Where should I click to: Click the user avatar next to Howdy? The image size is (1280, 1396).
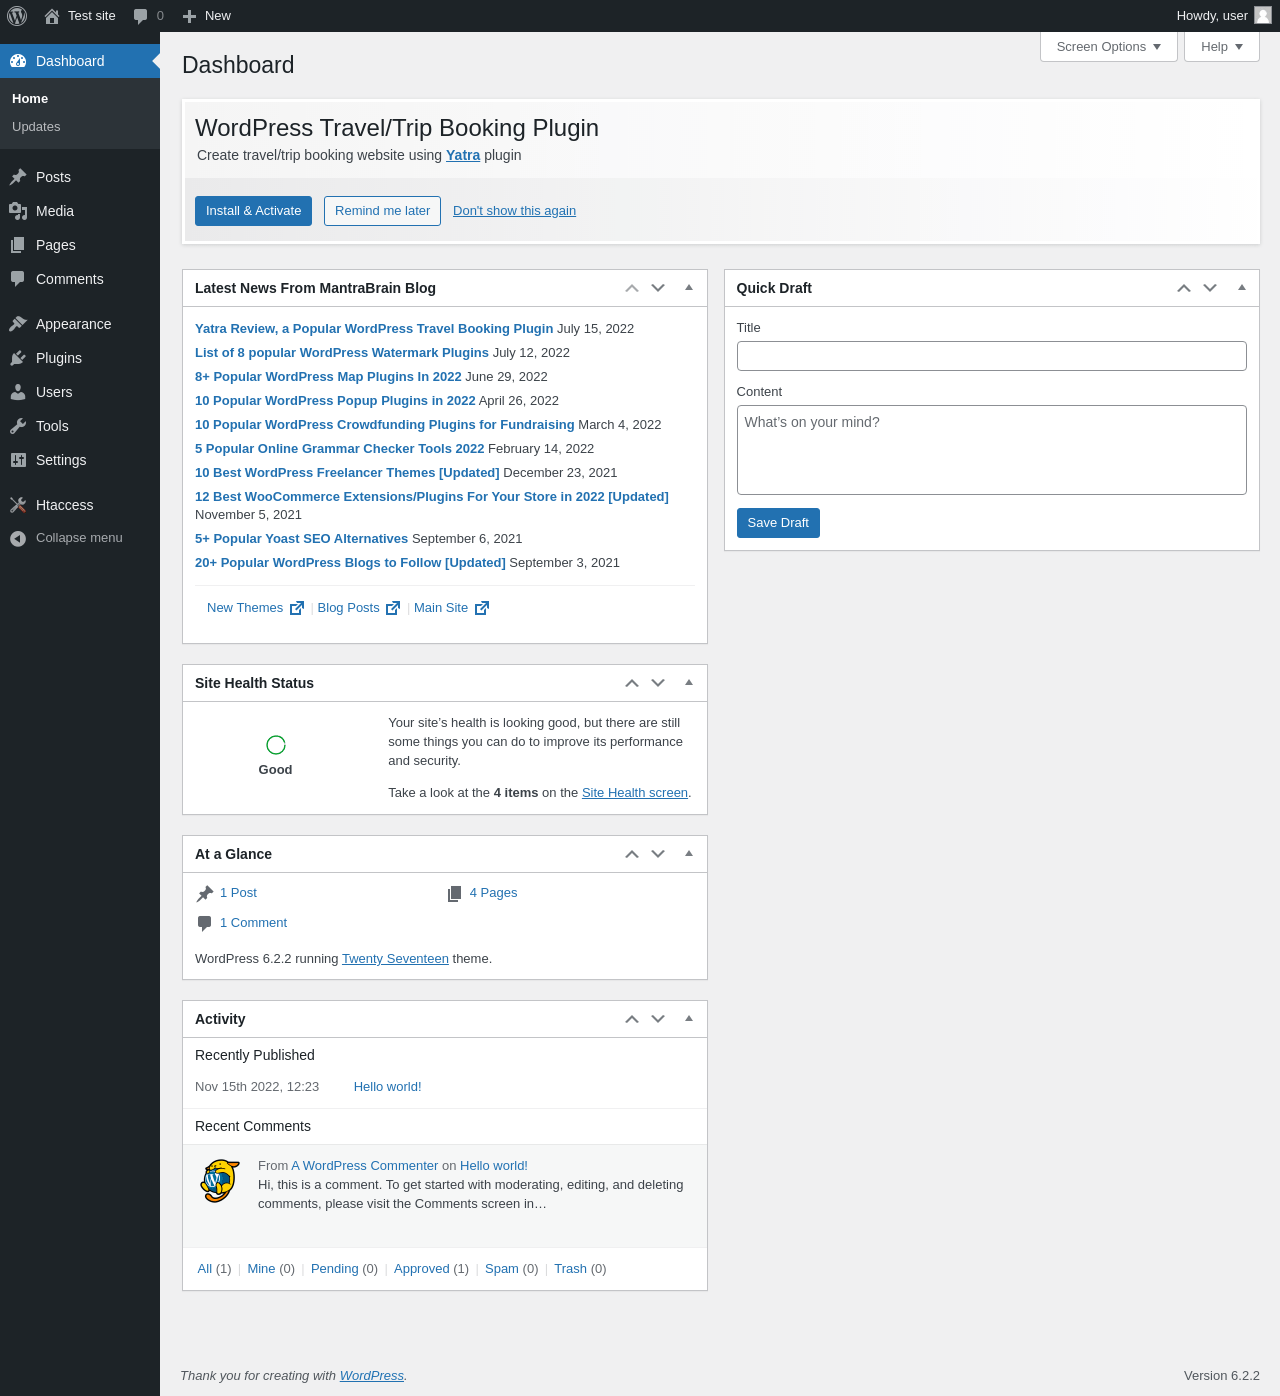(1263, 15)
